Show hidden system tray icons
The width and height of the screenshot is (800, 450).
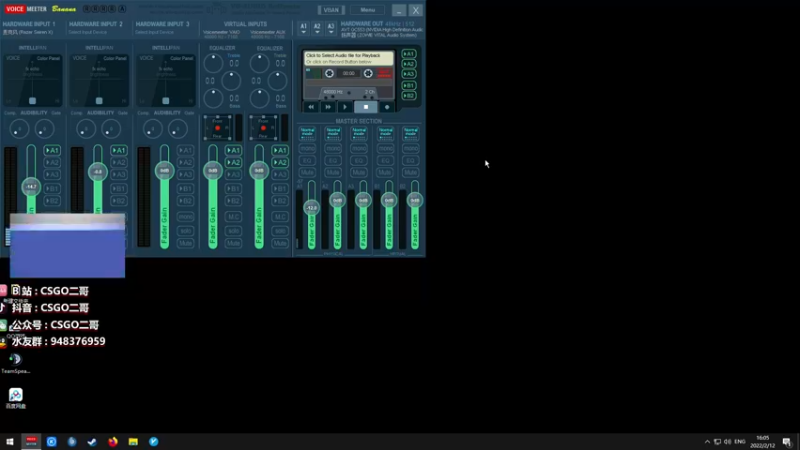click(x=707, y=442)
